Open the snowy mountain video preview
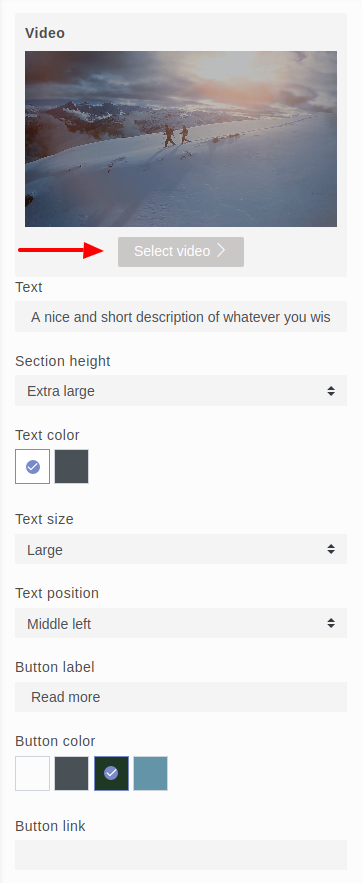This screenshot has height=883, width=362. (181, 139)
